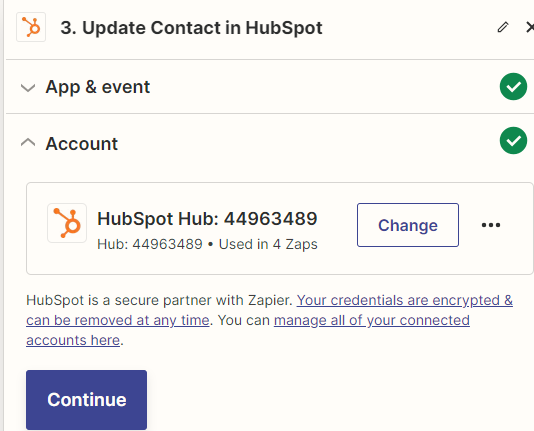Viewport: 534px width, 431px height.
Task: Collapse the Account section chevron
Action: tap(28, 143)
